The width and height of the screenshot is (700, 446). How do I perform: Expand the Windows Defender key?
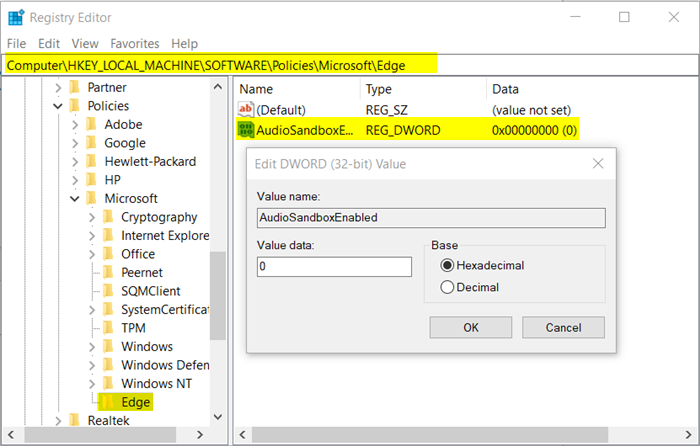coord(91,365)
